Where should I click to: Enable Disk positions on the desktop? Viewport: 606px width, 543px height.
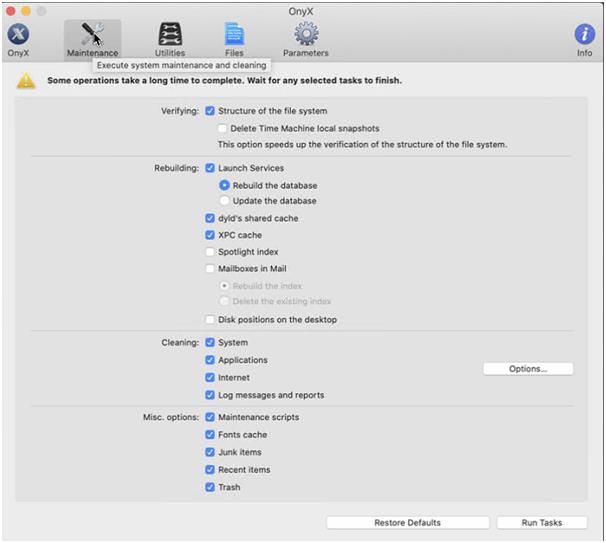(210, 320)
